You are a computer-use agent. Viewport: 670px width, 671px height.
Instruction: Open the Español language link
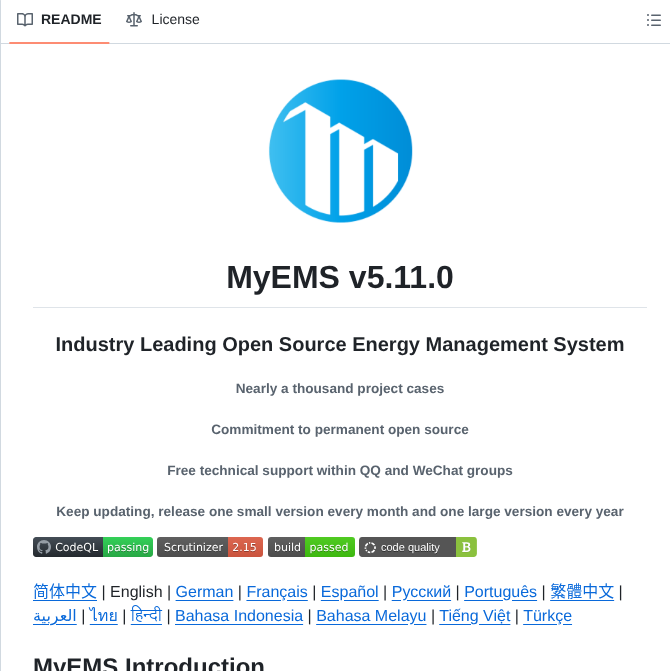pos(350,591)
